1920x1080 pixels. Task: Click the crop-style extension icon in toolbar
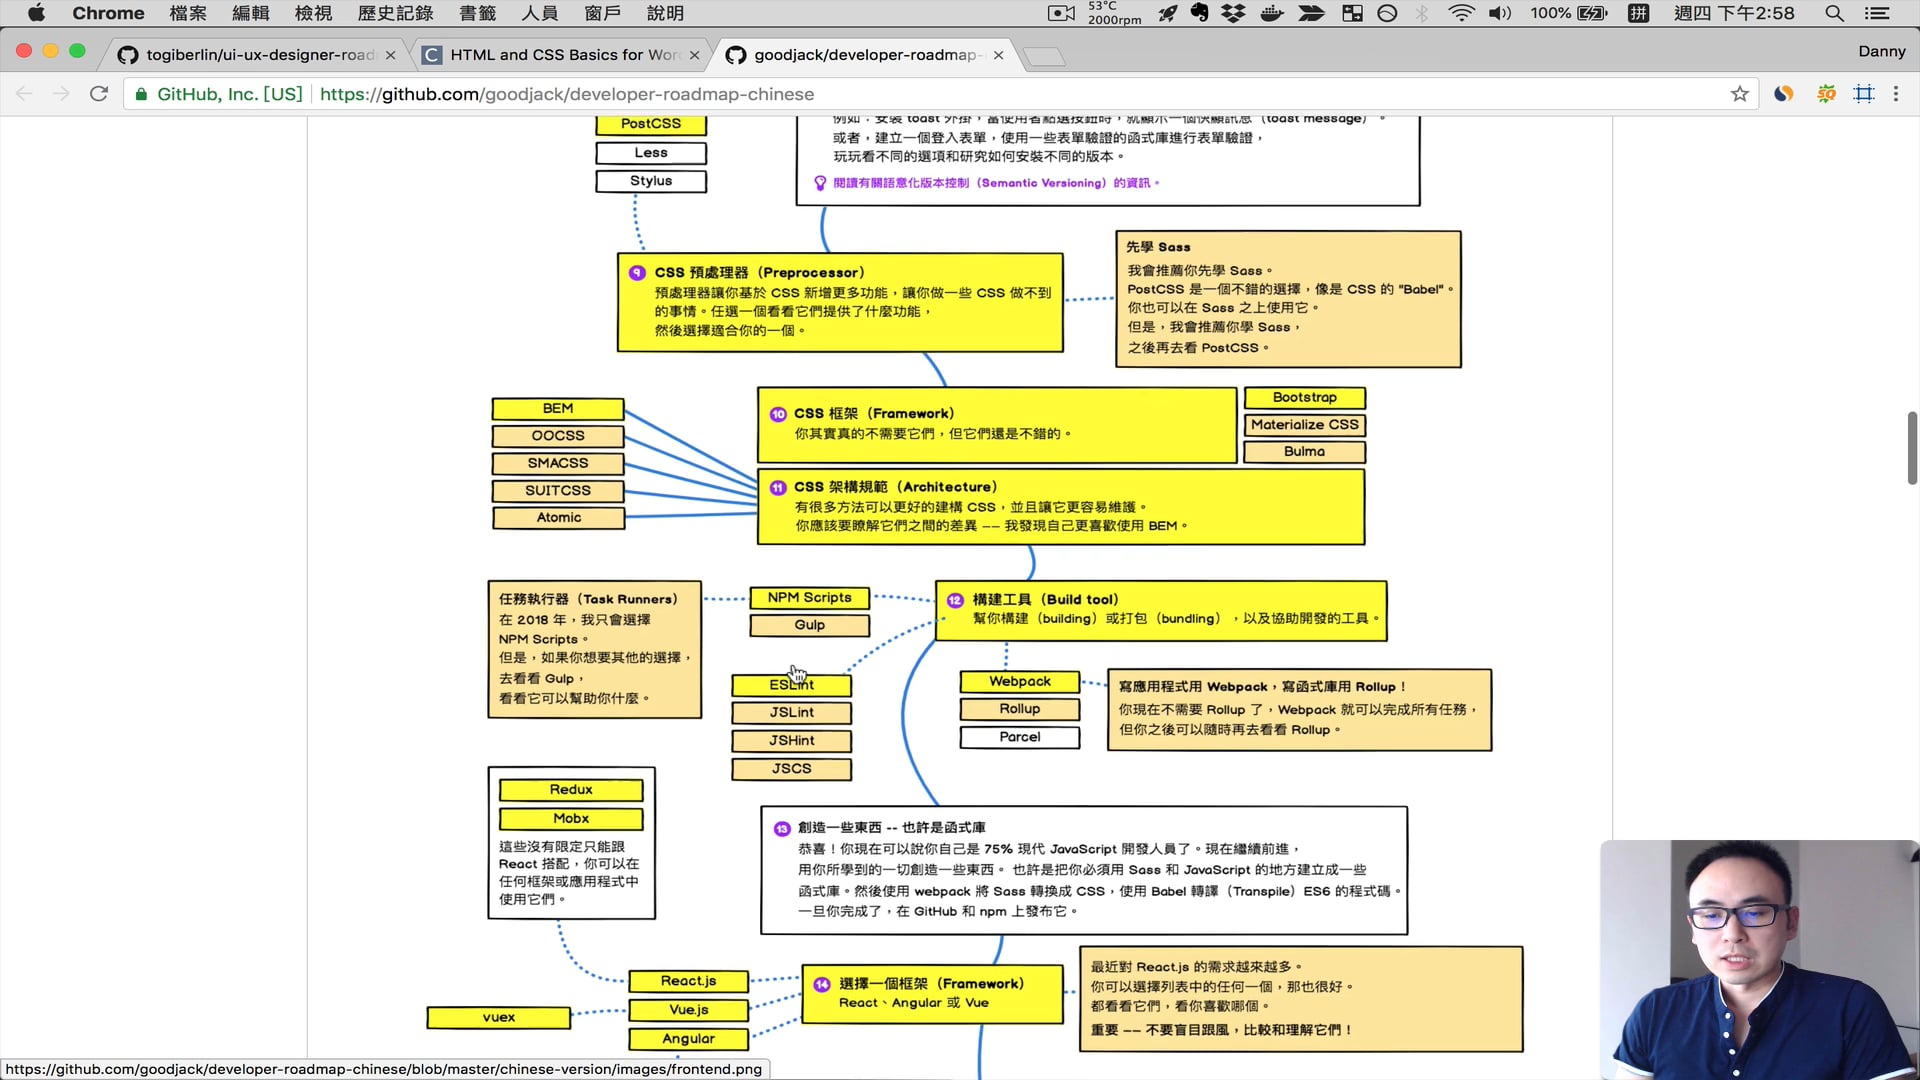click(x=1864, y=94)
